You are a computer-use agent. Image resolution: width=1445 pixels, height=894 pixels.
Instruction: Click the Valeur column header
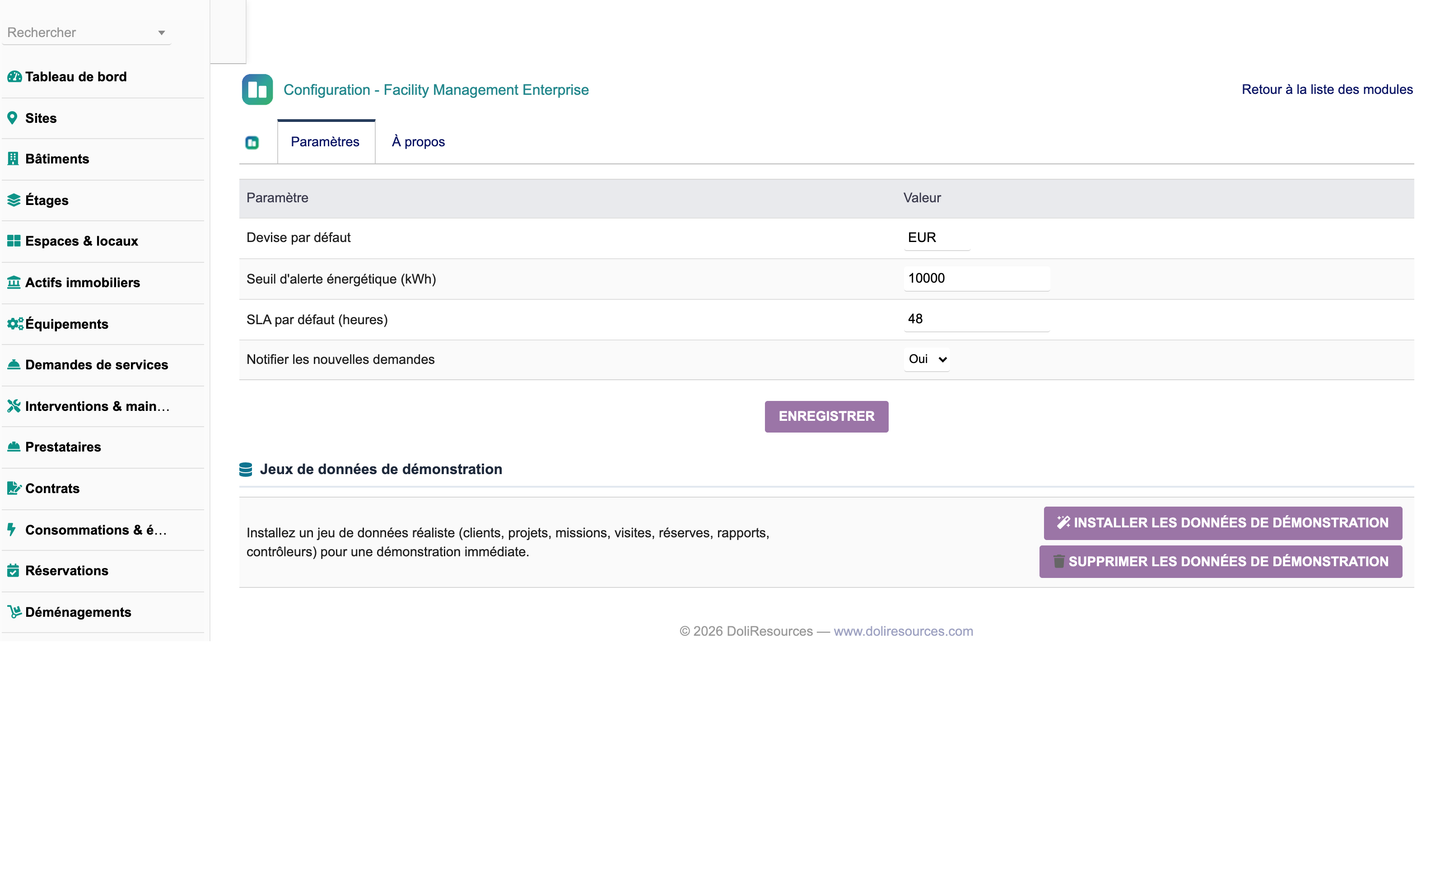(x=922, y=198)
